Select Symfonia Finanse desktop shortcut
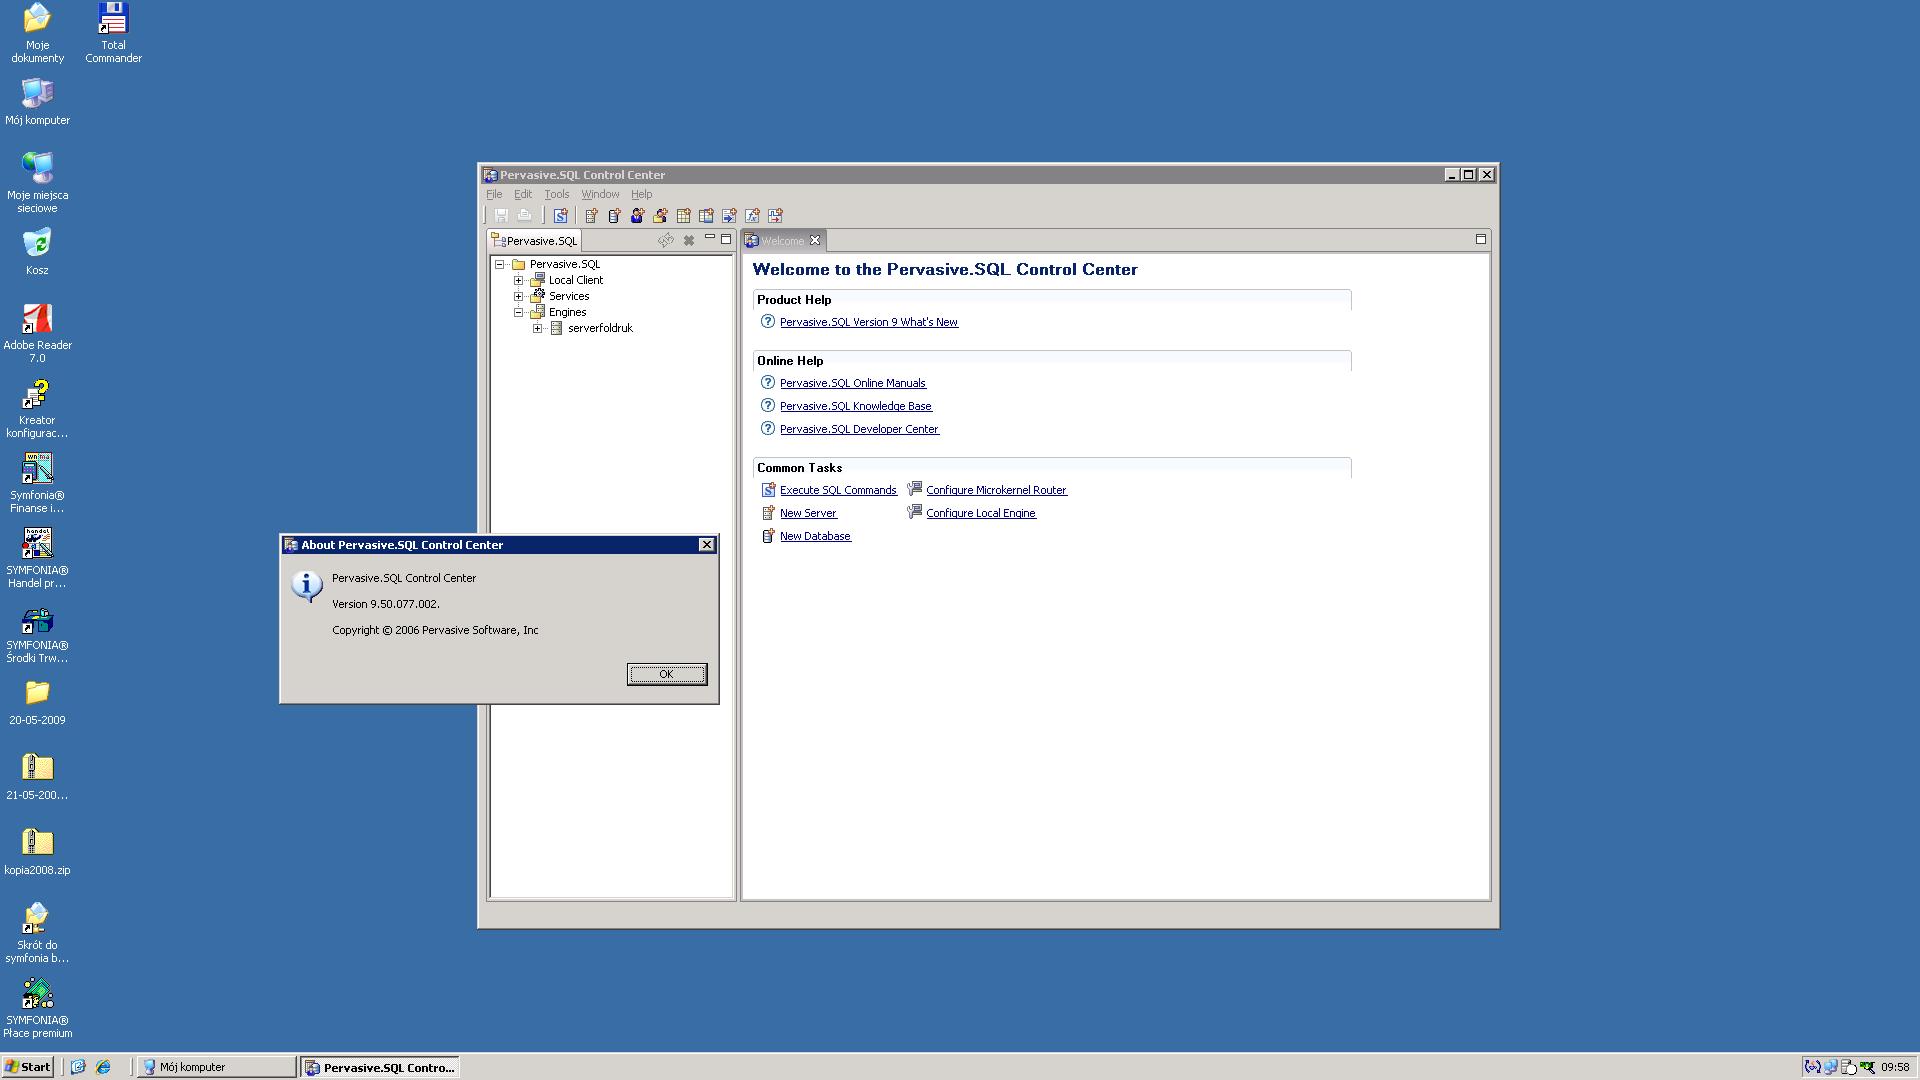Image resolution: width=1920 pixels, height=1080 pixels. click(x=37, y=483)
